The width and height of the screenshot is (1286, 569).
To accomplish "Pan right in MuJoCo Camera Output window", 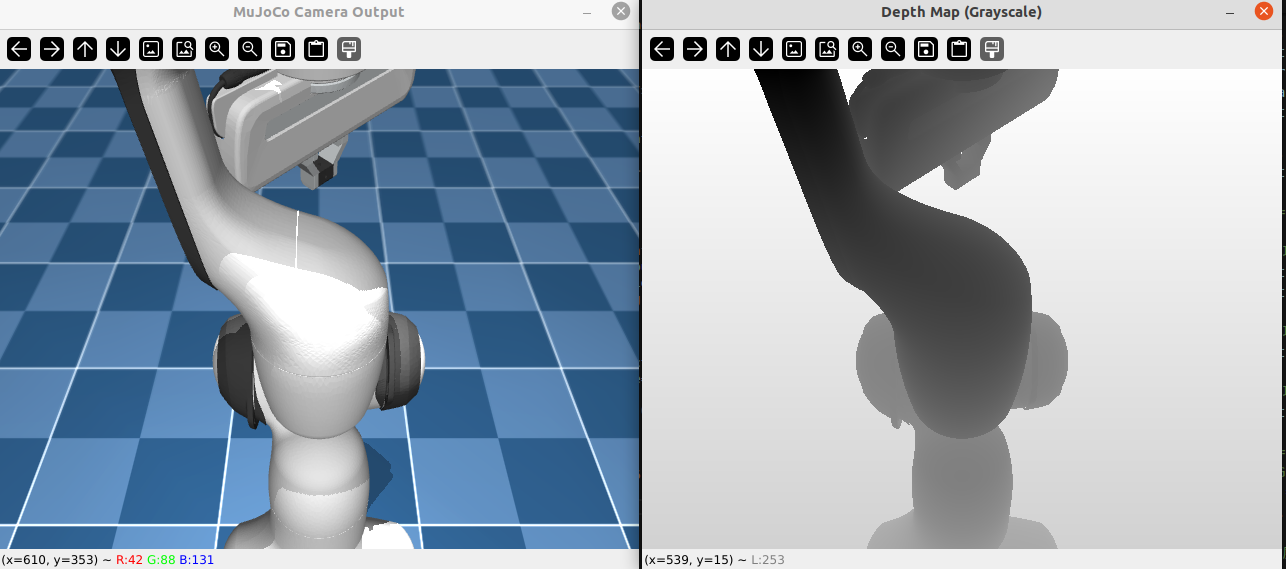I will 52,48.
